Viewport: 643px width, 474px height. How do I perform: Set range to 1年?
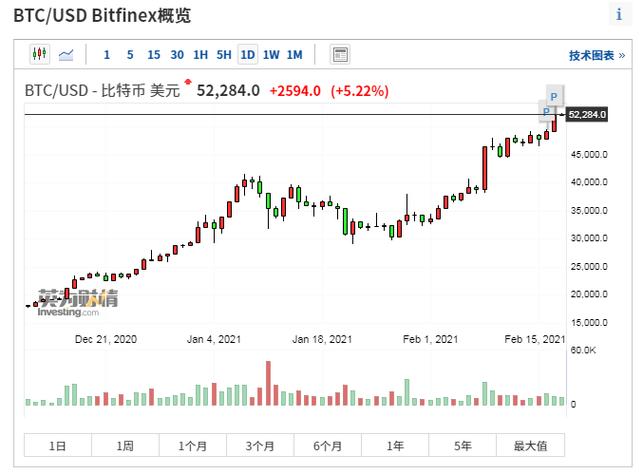395,445
